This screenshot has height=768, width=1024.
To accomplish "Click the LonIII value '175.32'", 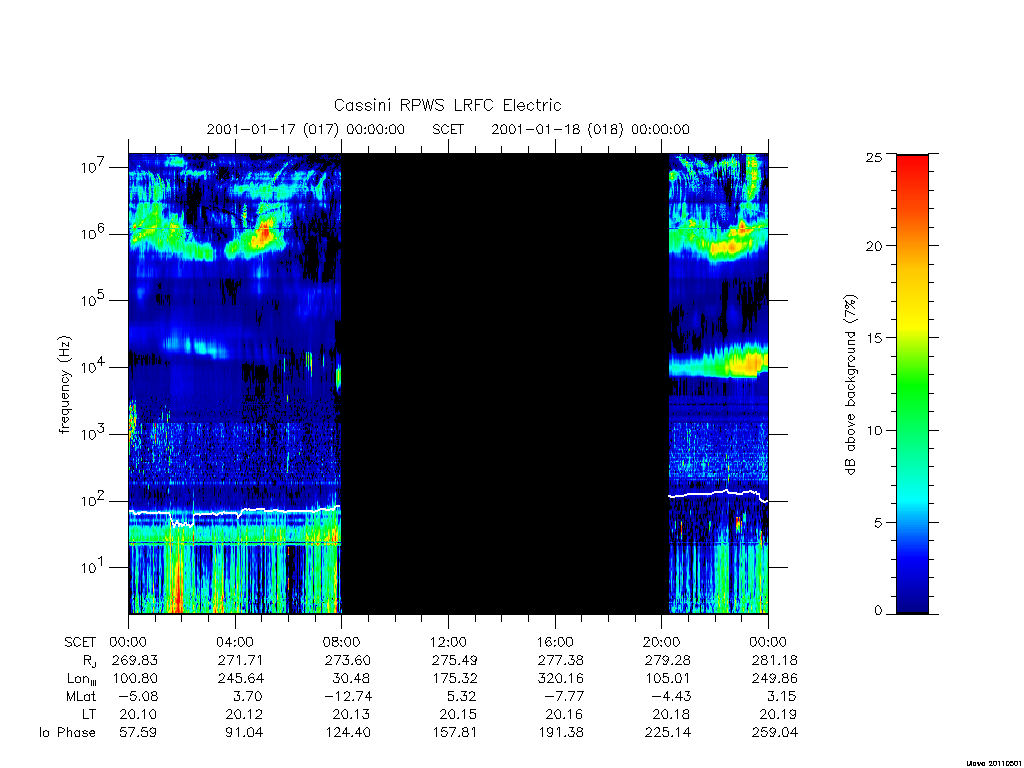I will 455,679.
